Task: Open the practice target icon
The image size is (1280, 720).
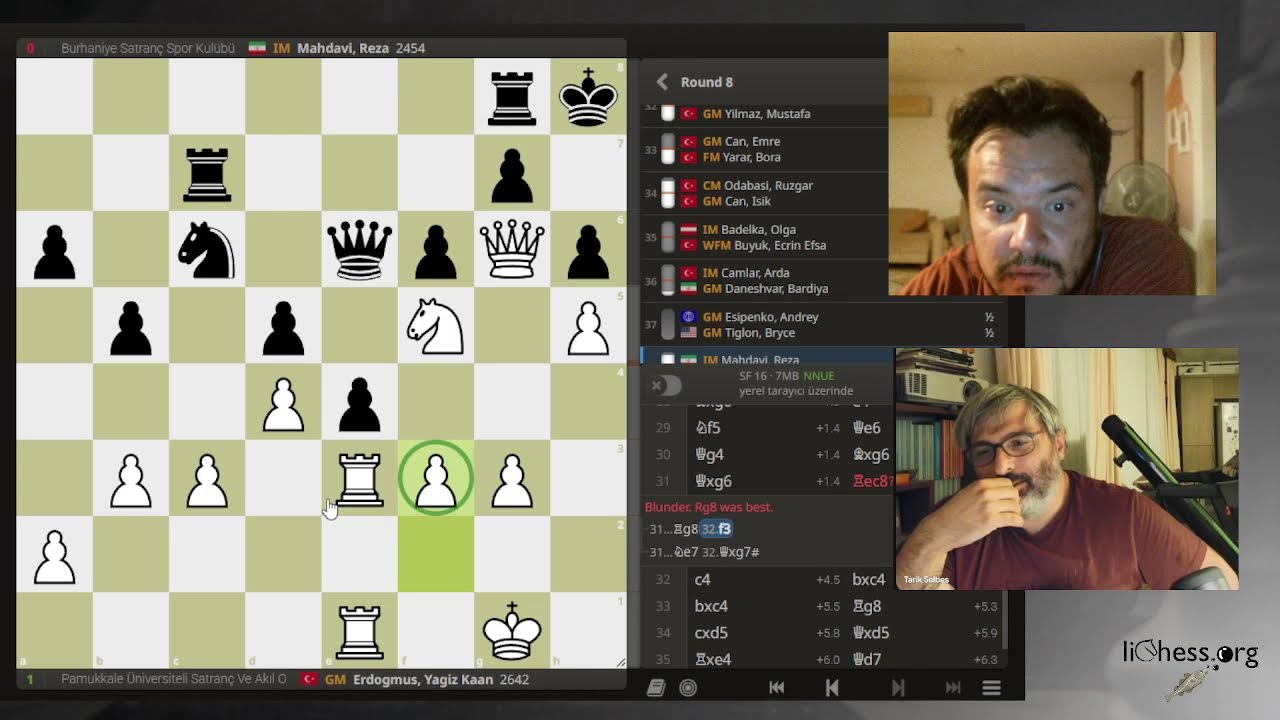Action: 688,687
